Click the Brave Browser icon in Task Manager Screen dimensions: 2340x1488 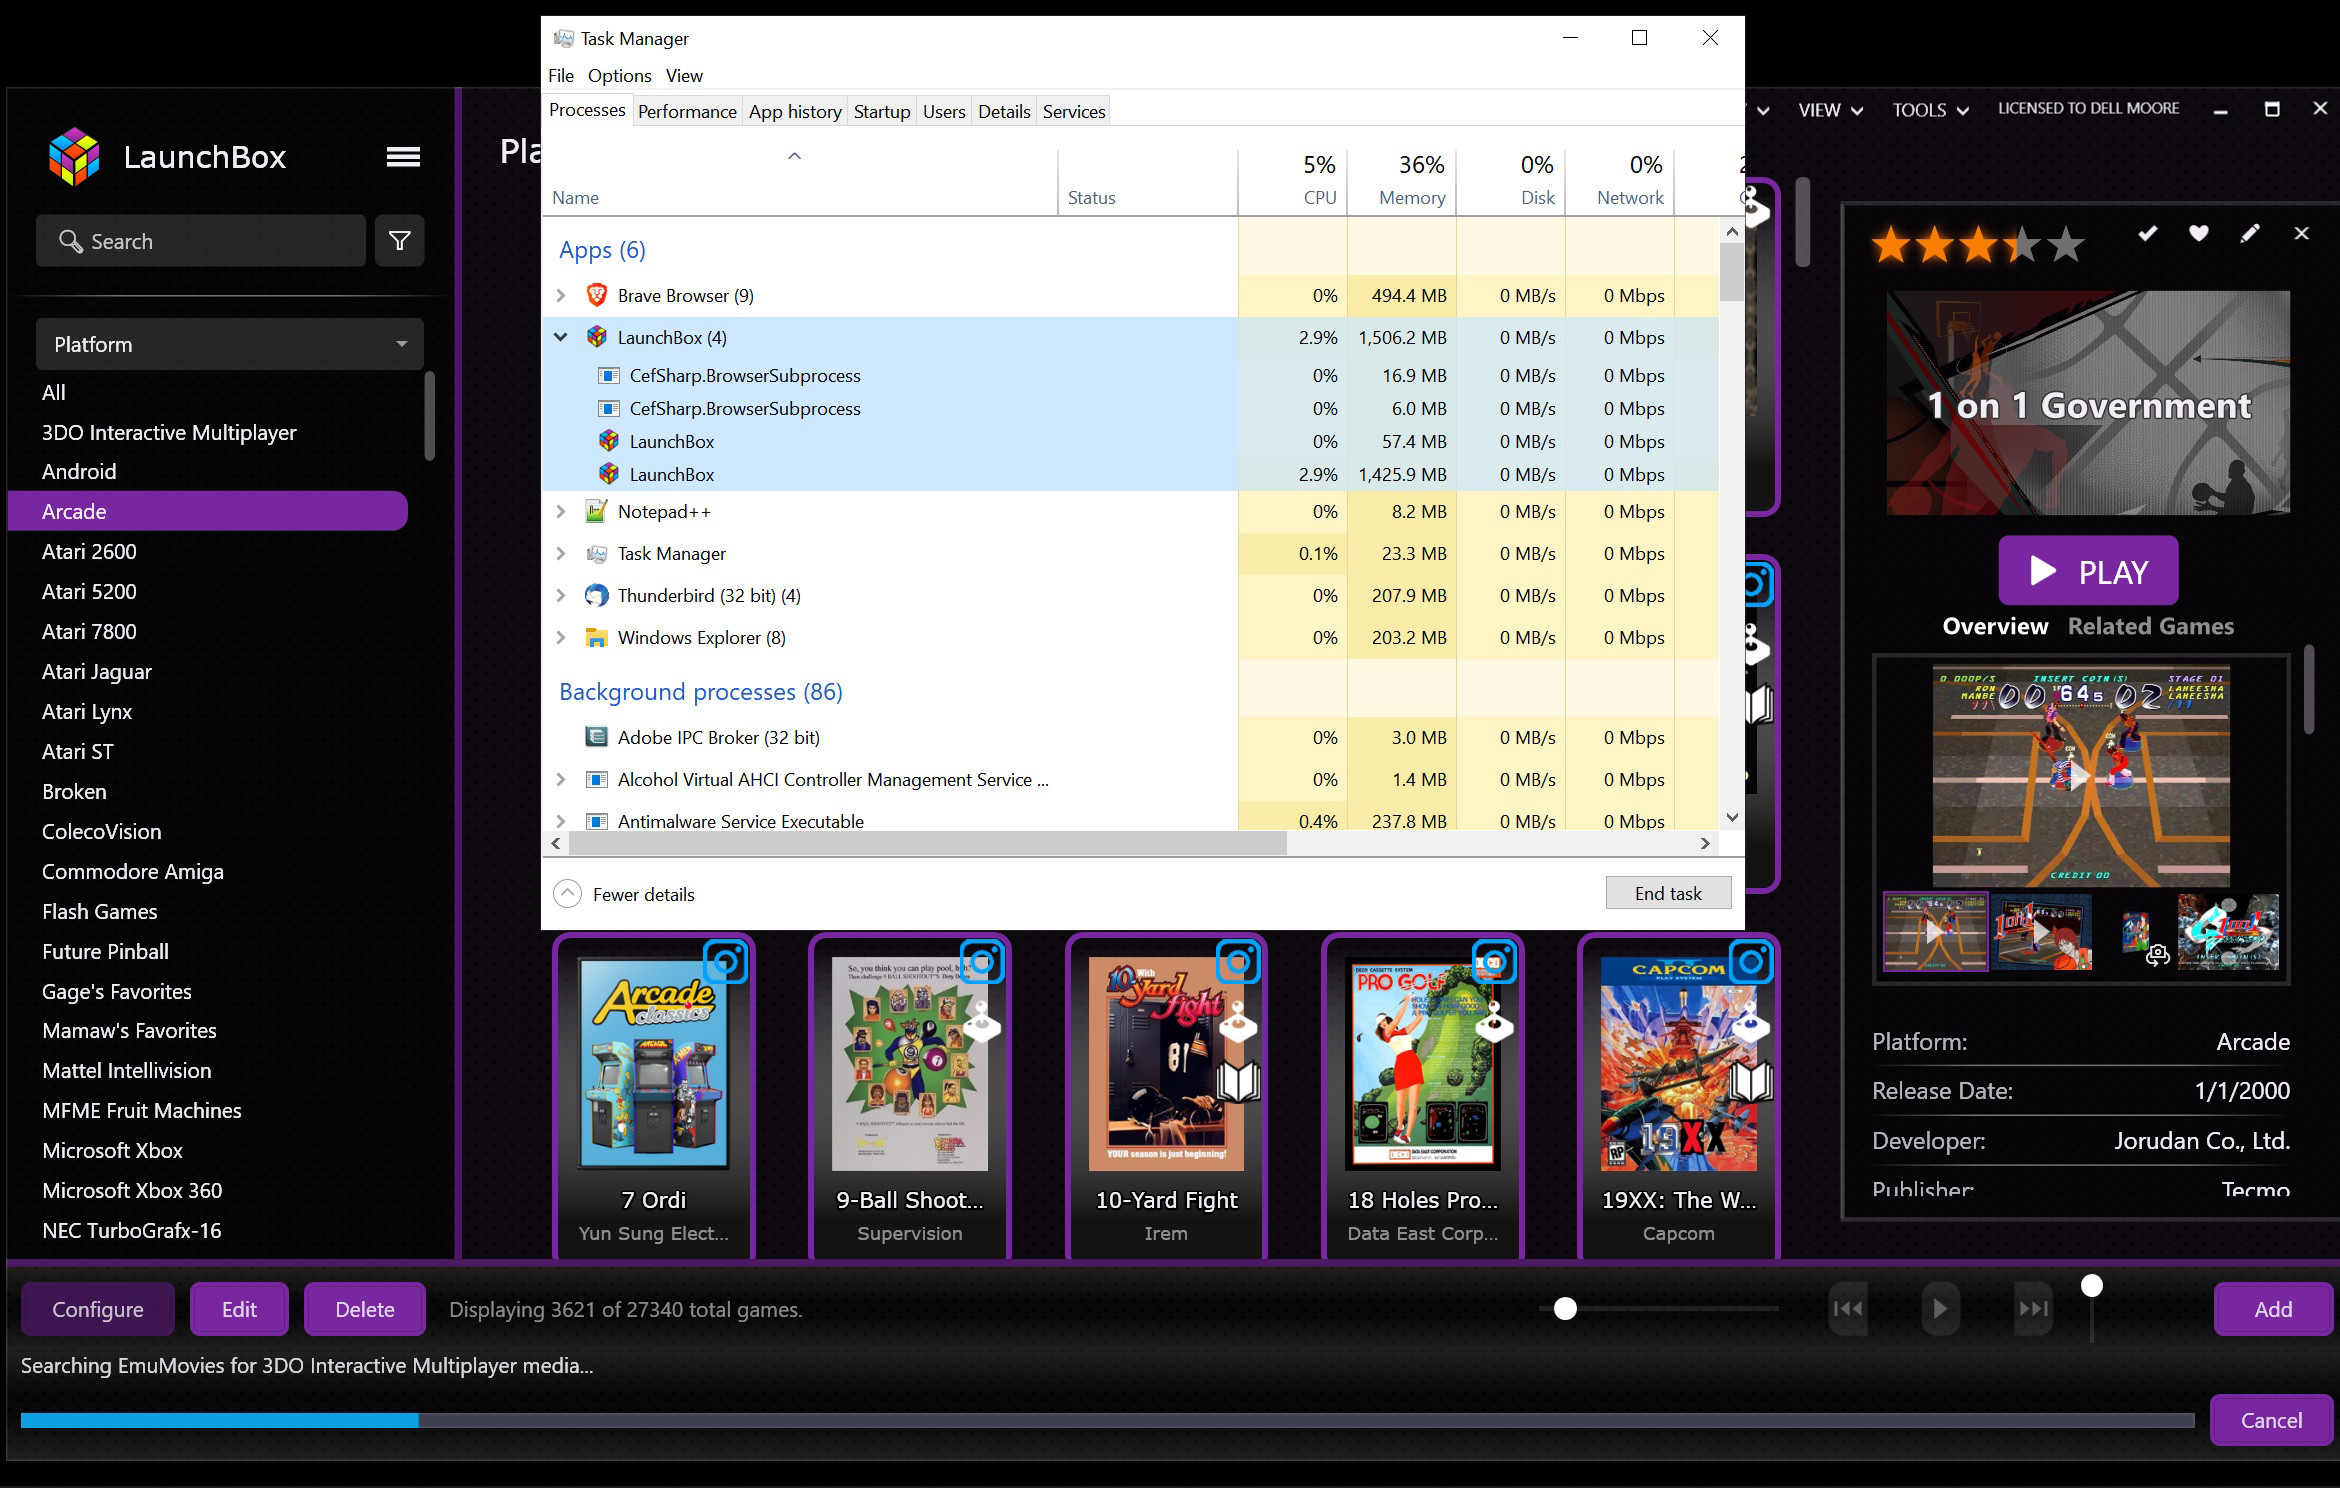coord(596,295)
